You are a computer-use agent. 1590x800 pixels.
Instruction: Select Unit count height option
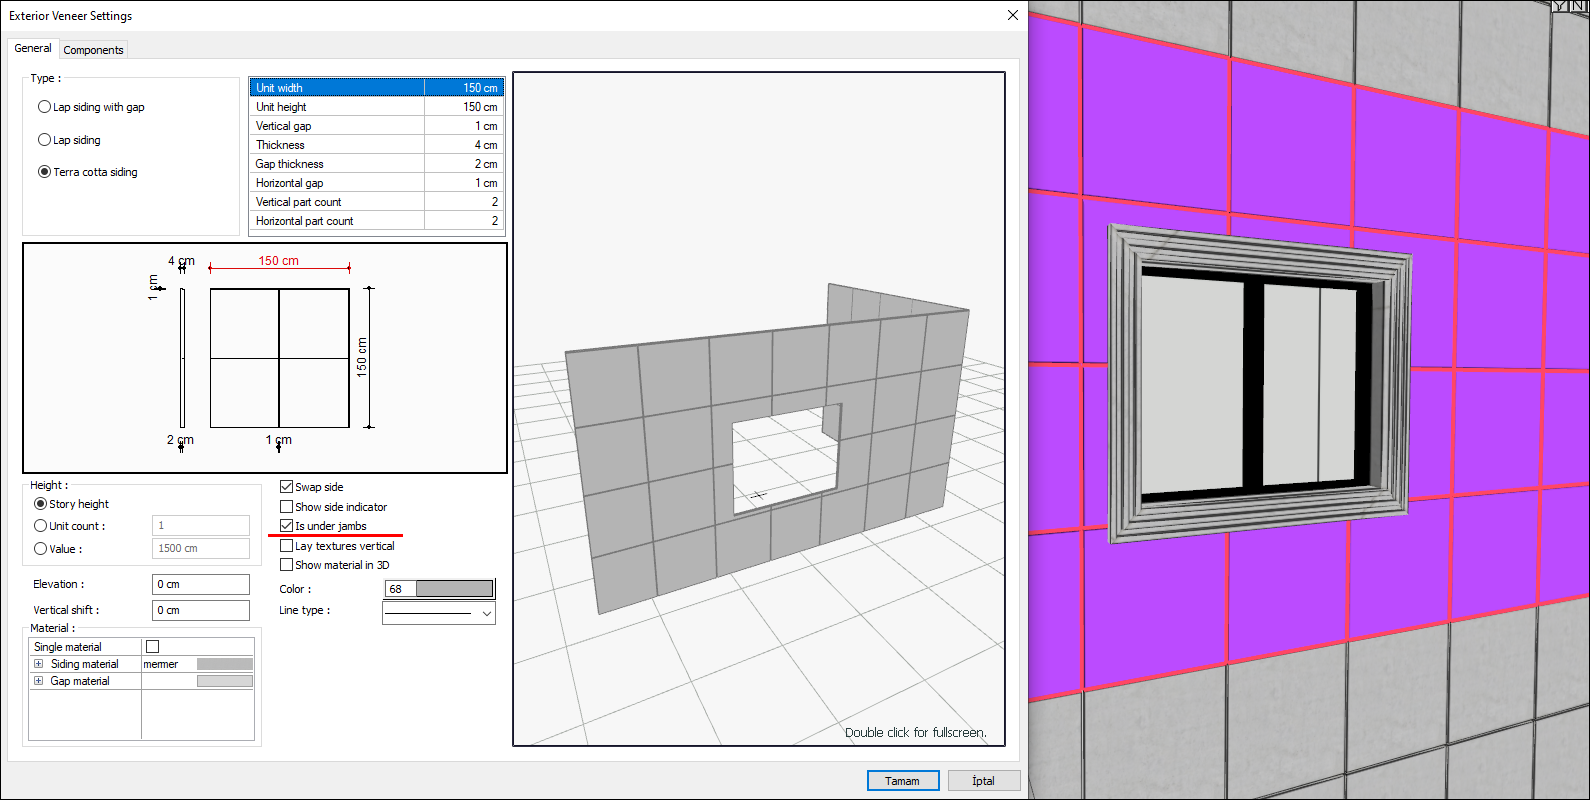pyautogui.click(x=41, y=526)
